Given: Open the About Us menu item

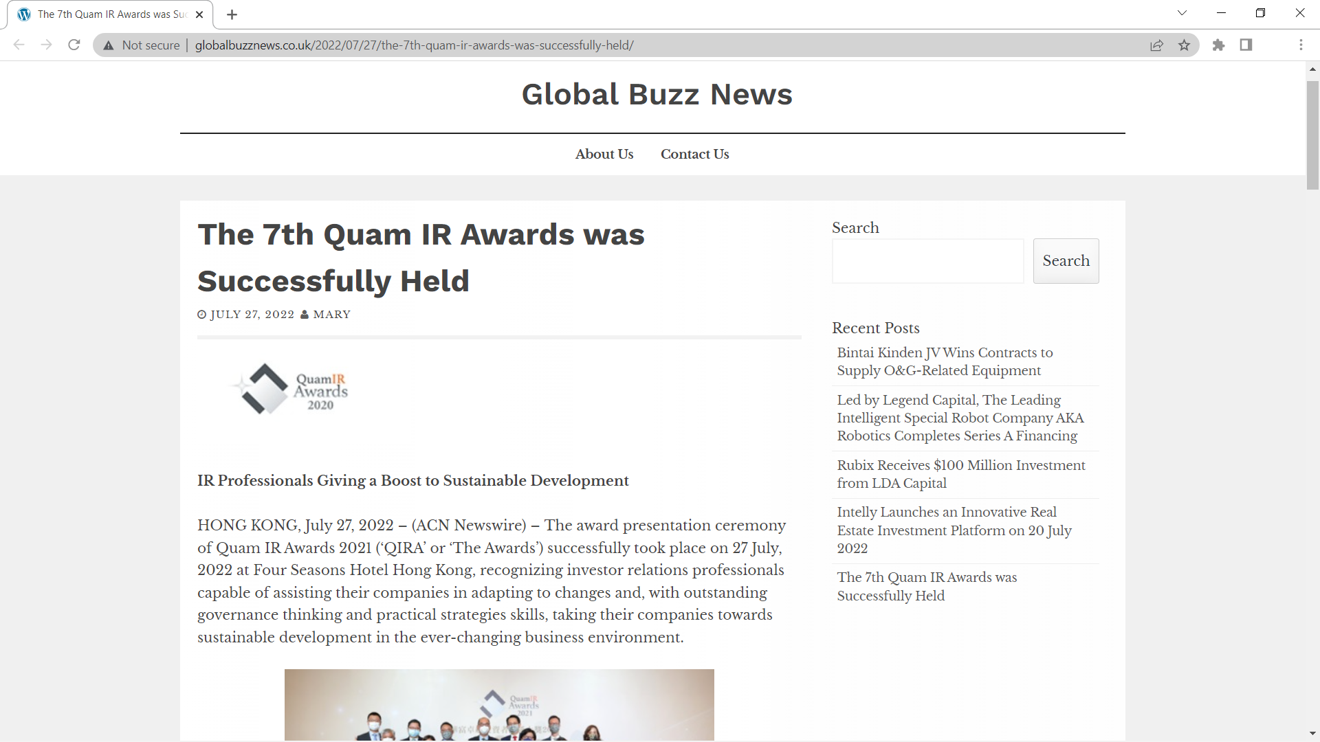Looking at the screenshot, I should coord(604,154).
